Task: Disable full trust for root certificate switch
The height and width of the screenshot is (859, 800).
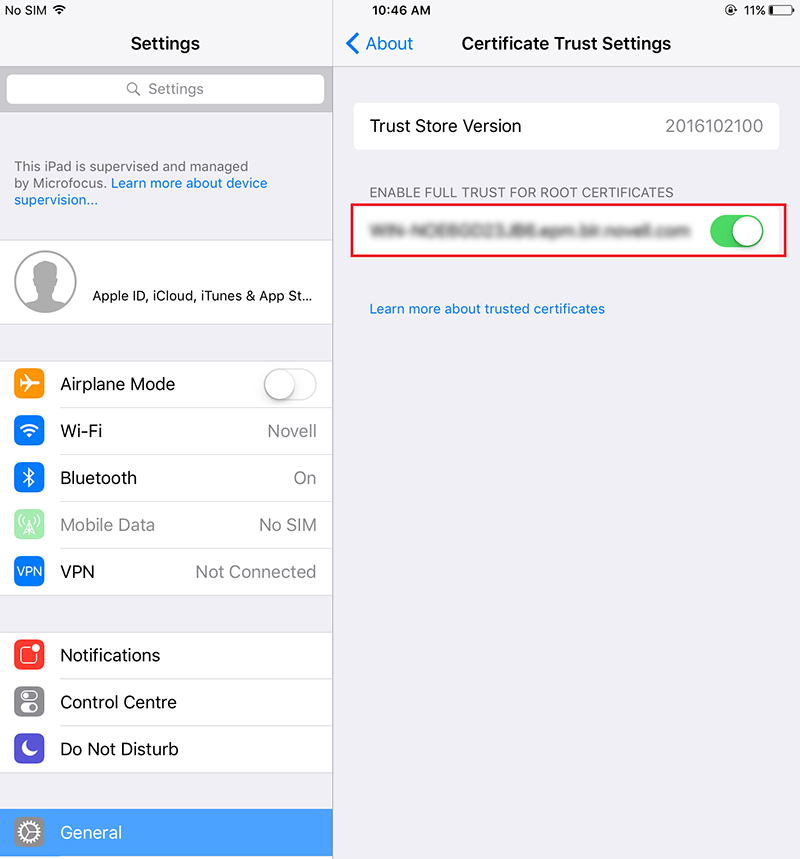Action: [x=737, y=231]
